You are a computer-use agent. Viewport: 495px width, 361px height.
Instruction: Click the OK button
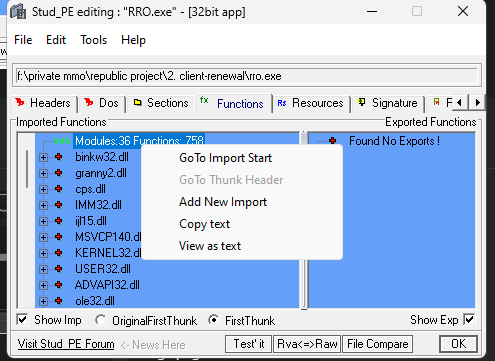(459, 344)
